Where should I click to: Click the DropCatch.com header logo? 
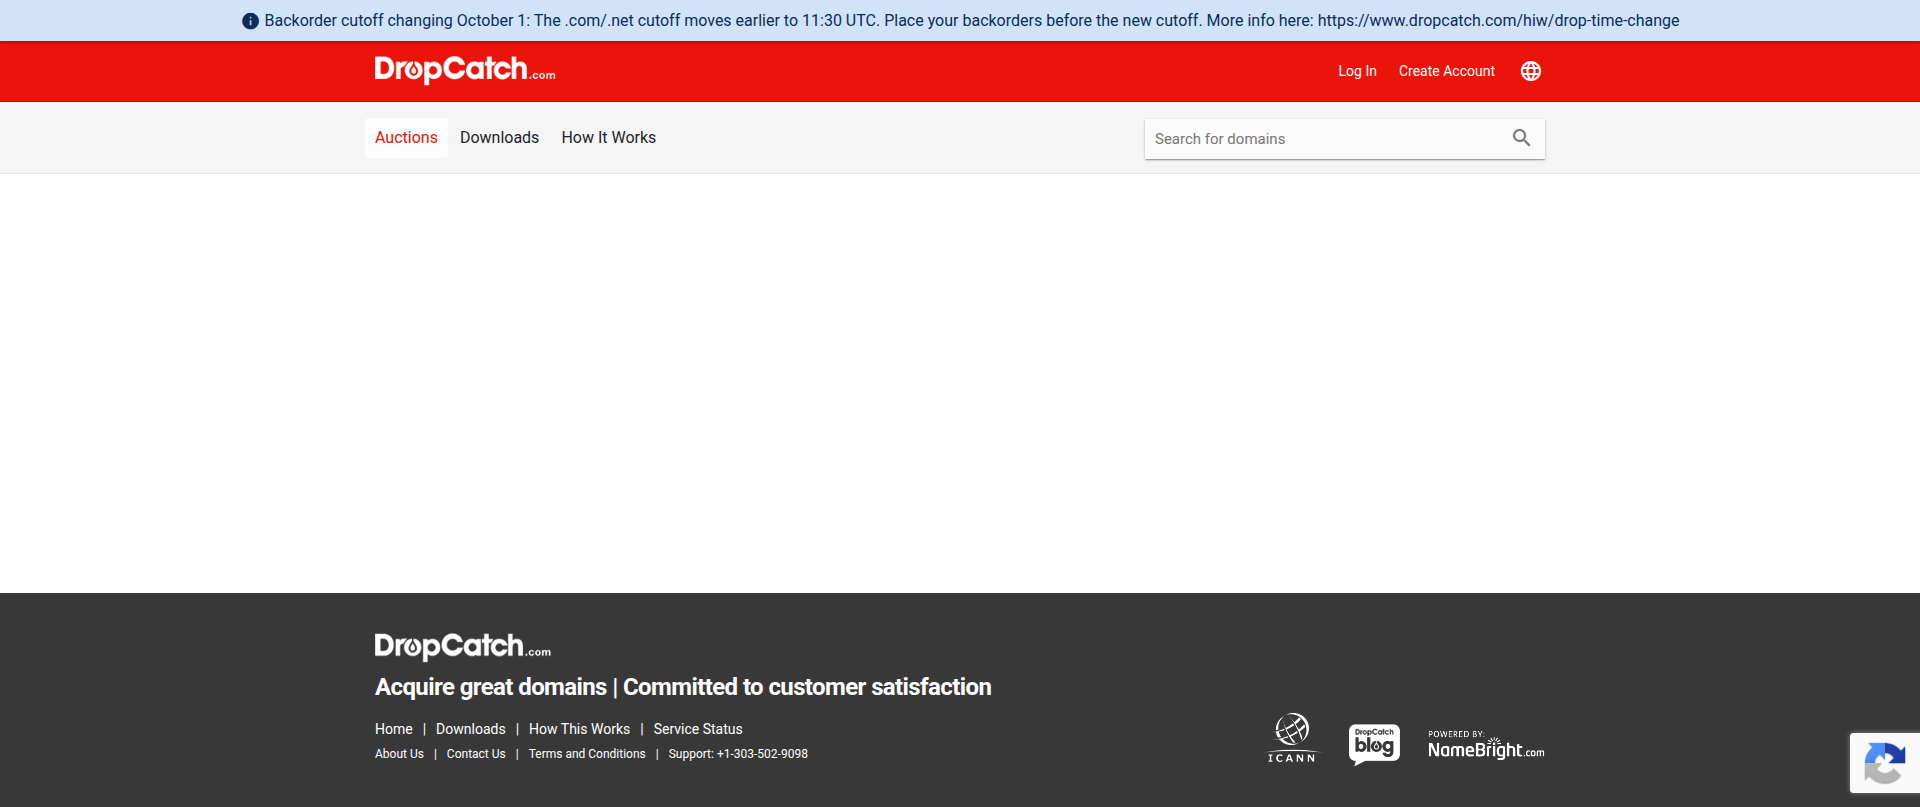click(465, 70)
